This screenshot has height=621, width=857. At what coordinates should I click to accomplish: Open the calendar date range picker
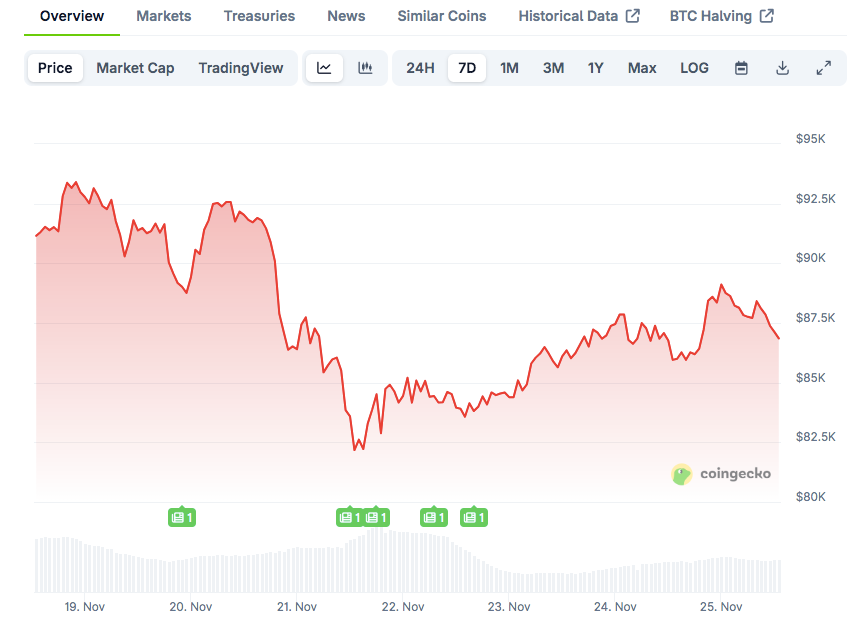coord(741,68)
